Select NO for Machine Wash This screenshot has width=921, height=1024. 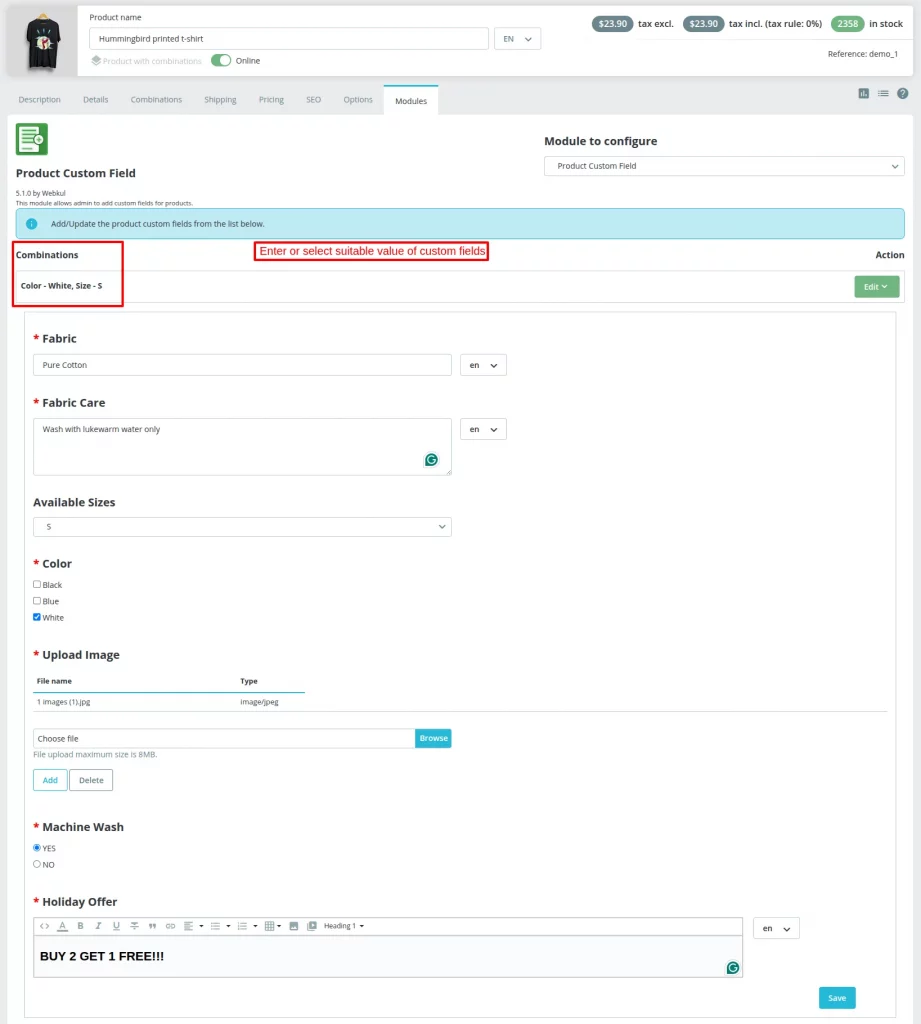click(37, 864)
